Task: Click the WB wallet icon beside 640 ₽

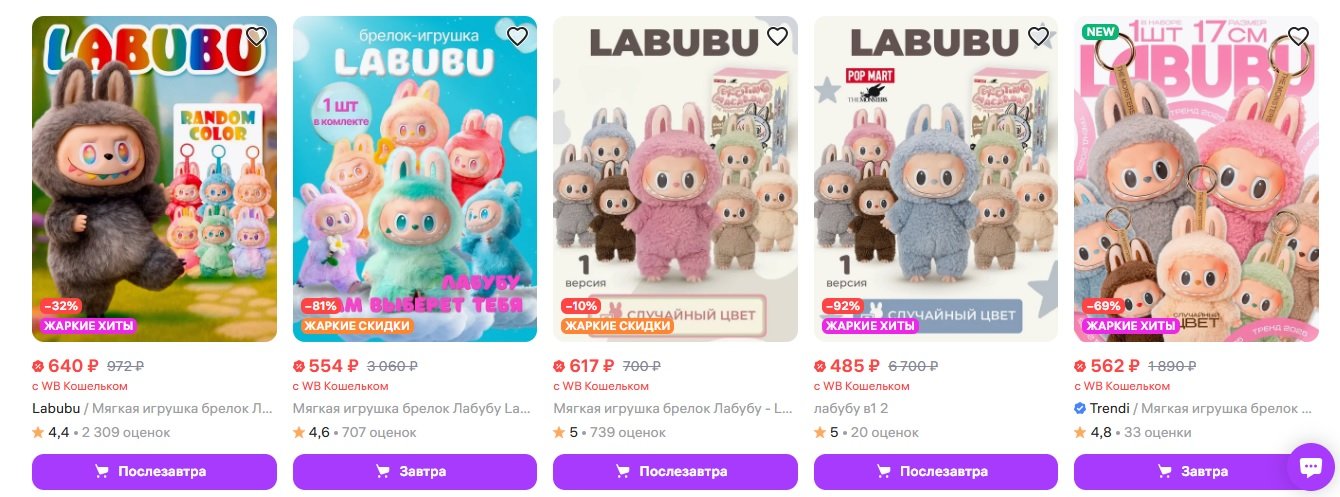Action: tap(38, 366)
